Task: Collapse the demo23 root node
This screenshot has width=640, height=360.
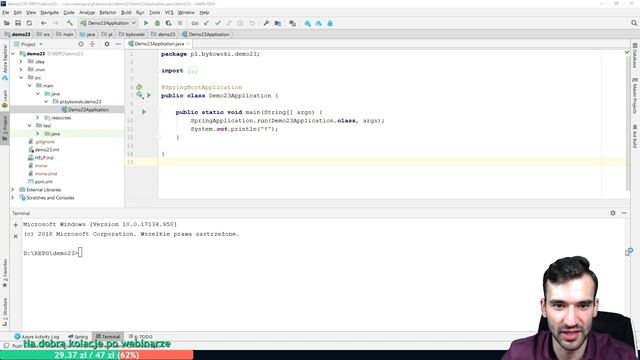Action: tap(13, 53)
